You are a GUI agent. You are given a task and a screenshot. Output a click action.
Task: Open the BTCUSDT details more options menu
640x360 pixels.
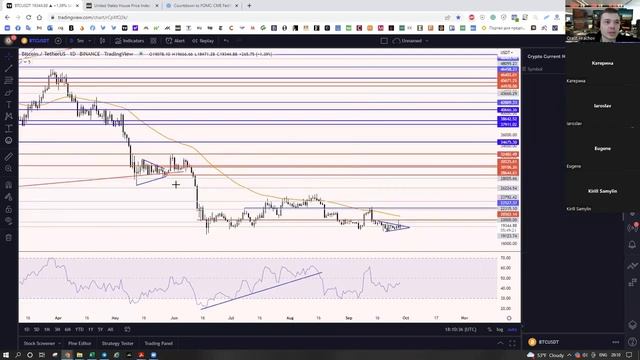(x=616, y=342)
